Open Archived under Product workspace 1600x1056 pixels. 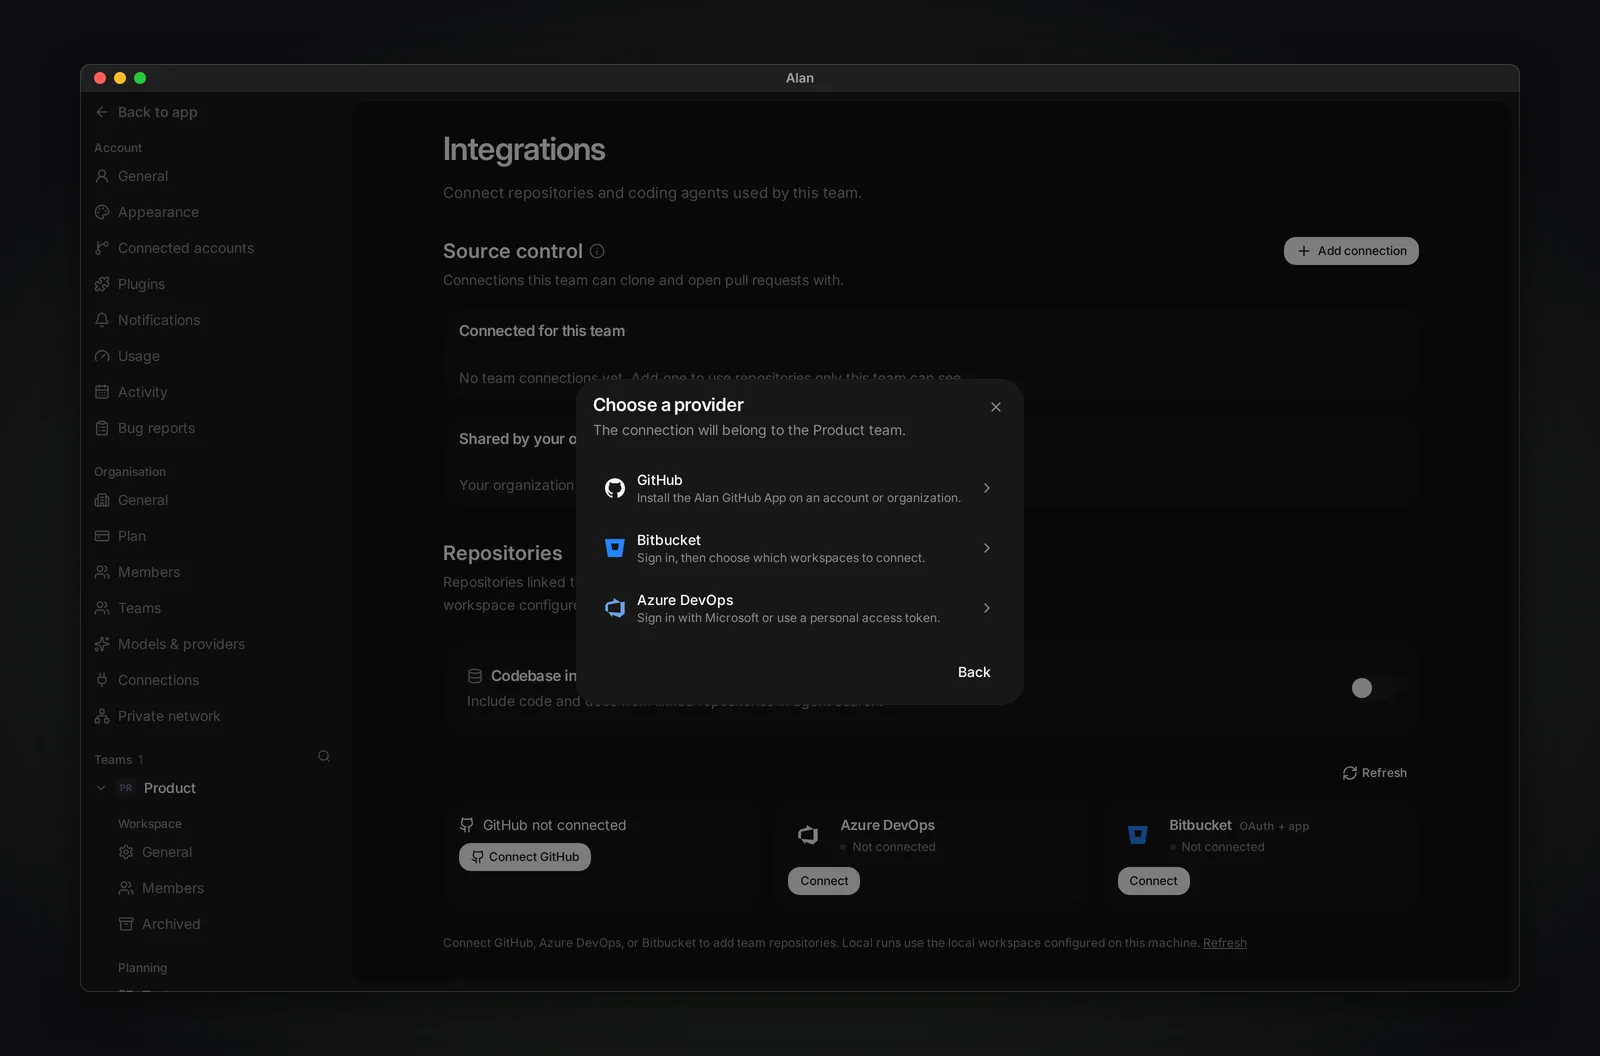point(171,924)
